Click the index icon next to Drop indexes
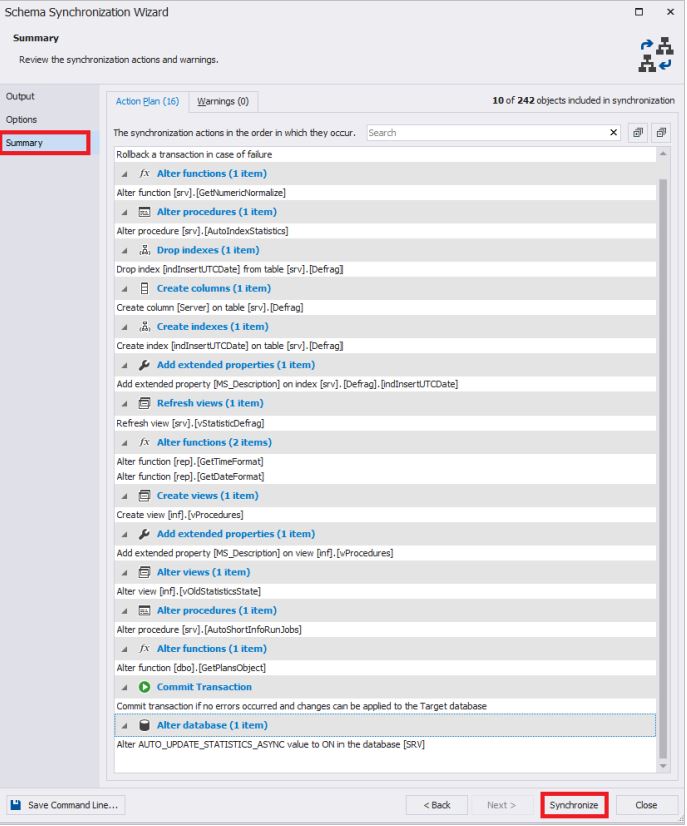The width and height of the screenshot is (687, 826). [x=144, y=250]
